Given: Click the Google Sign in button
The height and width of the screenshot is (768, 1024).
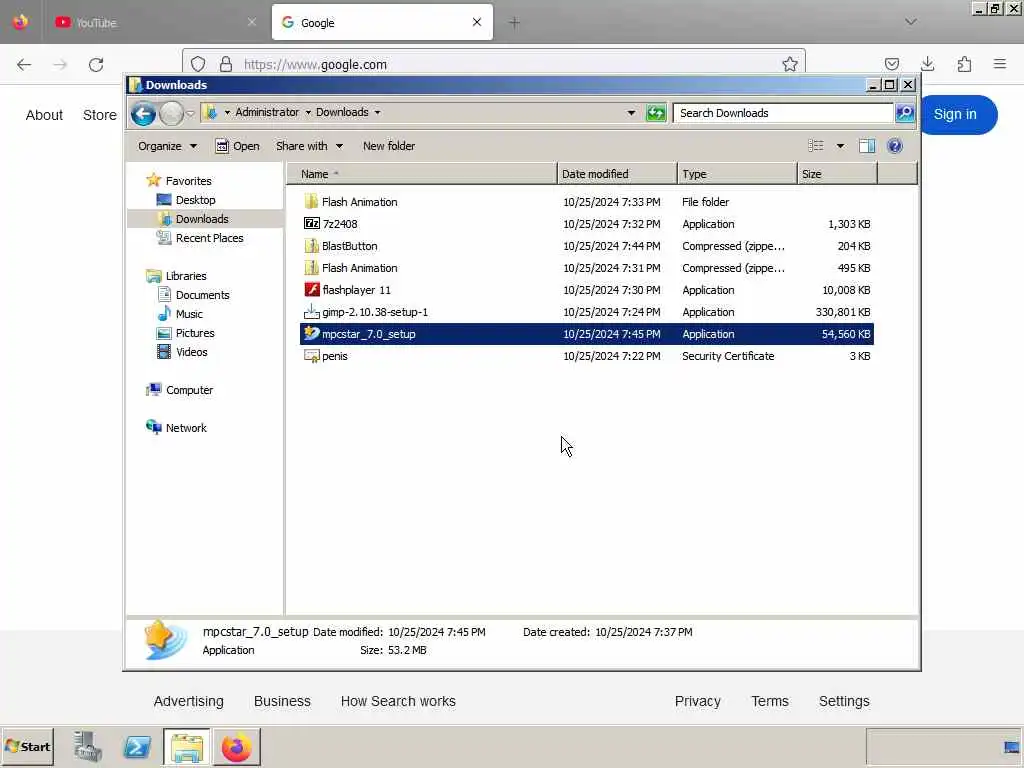Looking at the screenshot, I should (x=955, y=114).
